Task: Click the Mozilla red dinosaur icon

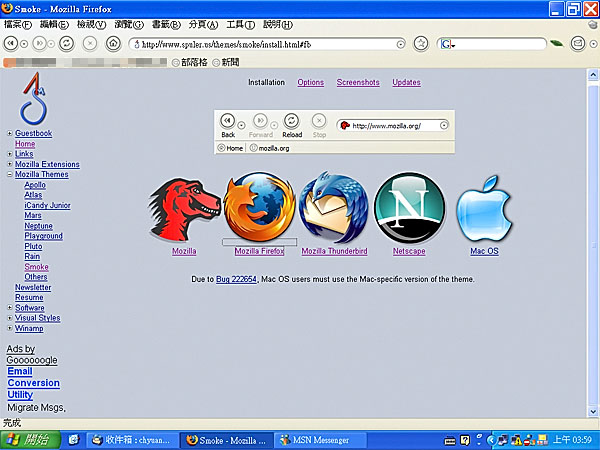Action: (x=184, y=208)
